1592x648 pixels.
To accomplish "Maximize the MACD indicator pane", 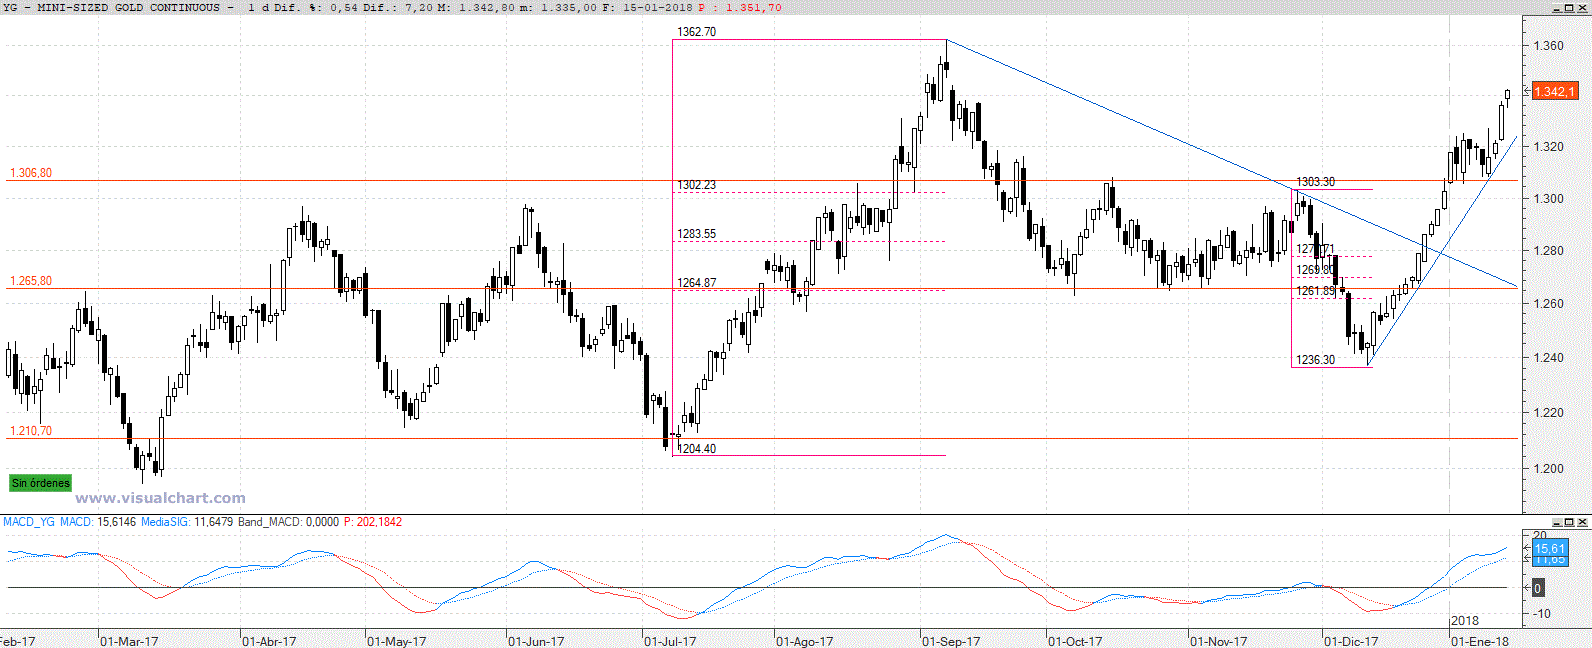I will tap(1570, 522).
